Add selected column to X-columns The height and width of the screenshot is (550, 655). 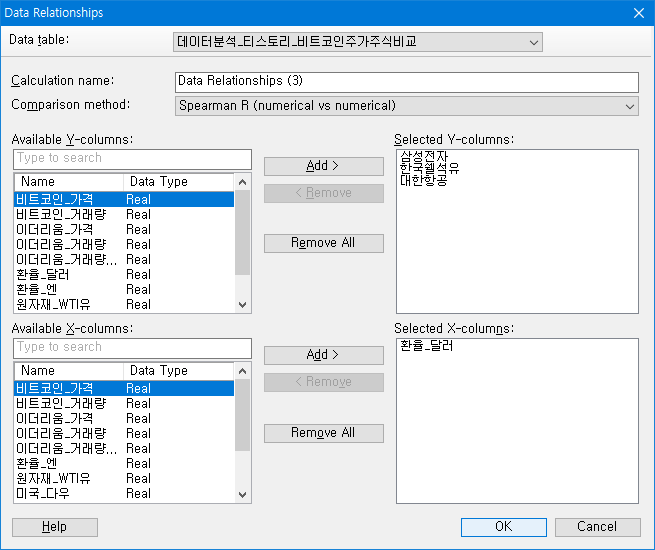tap(323, 355)
